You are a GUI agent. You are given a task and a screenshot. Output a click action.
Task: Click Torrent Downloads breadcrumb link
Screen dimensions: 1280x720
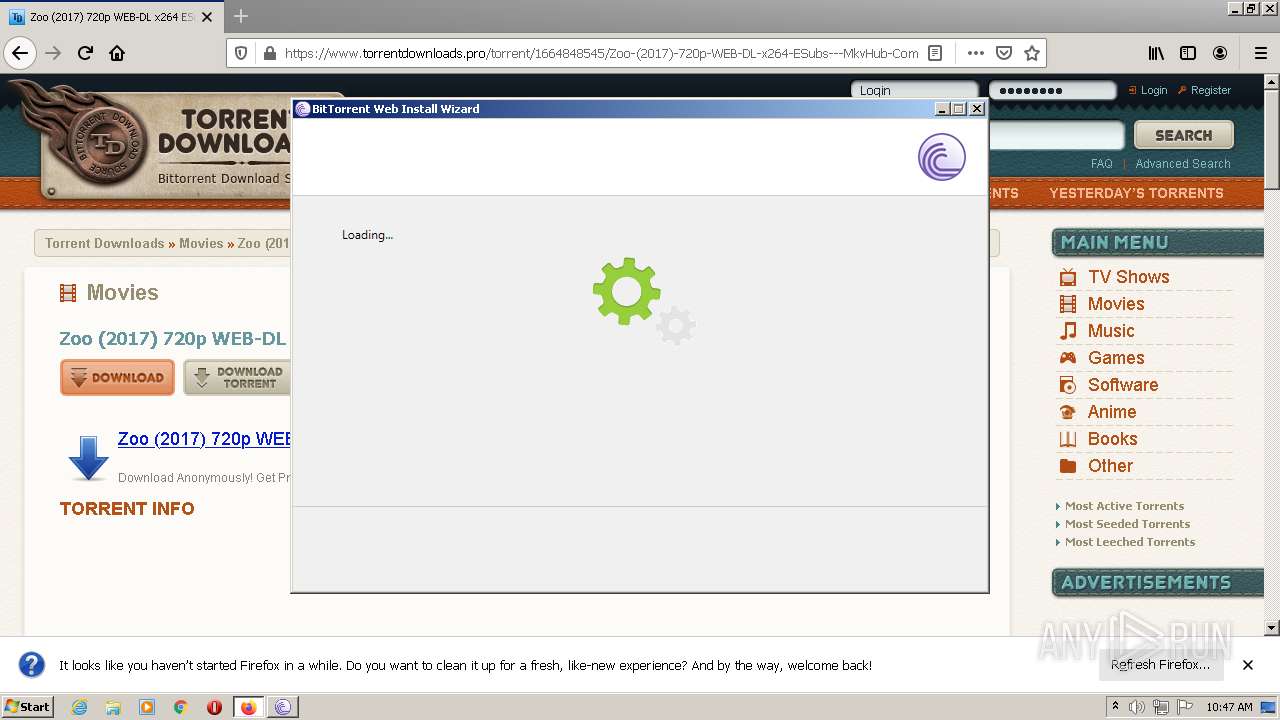pos(104,243)
